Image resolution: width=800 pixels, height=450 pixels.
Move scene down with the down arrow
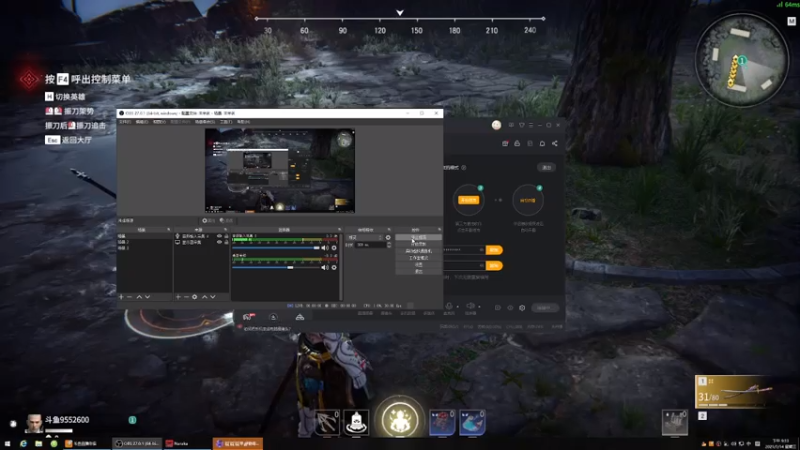(x=147, y=296)
